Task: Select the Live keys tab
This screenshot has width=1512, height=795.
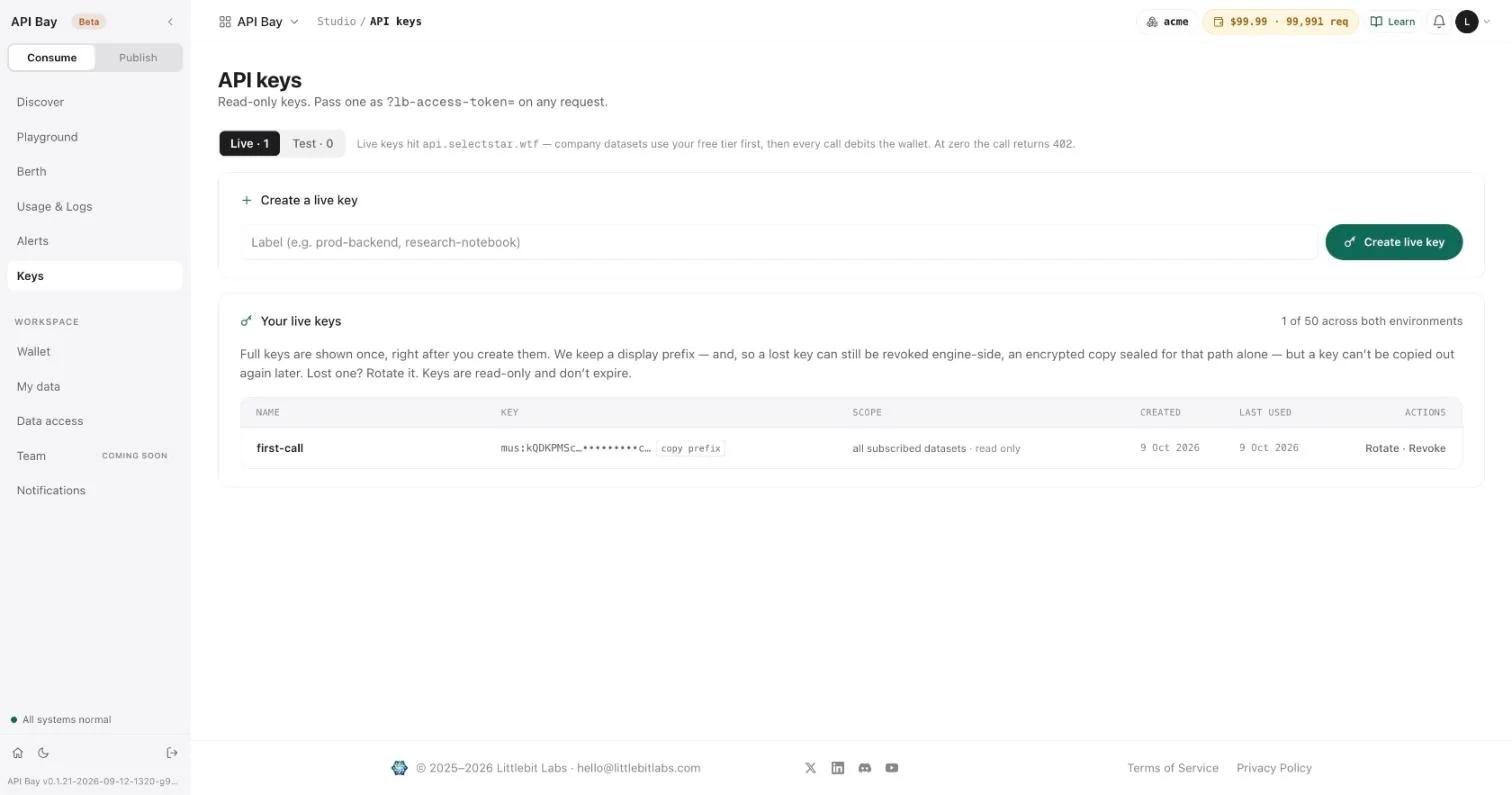Action: [249, 144]
